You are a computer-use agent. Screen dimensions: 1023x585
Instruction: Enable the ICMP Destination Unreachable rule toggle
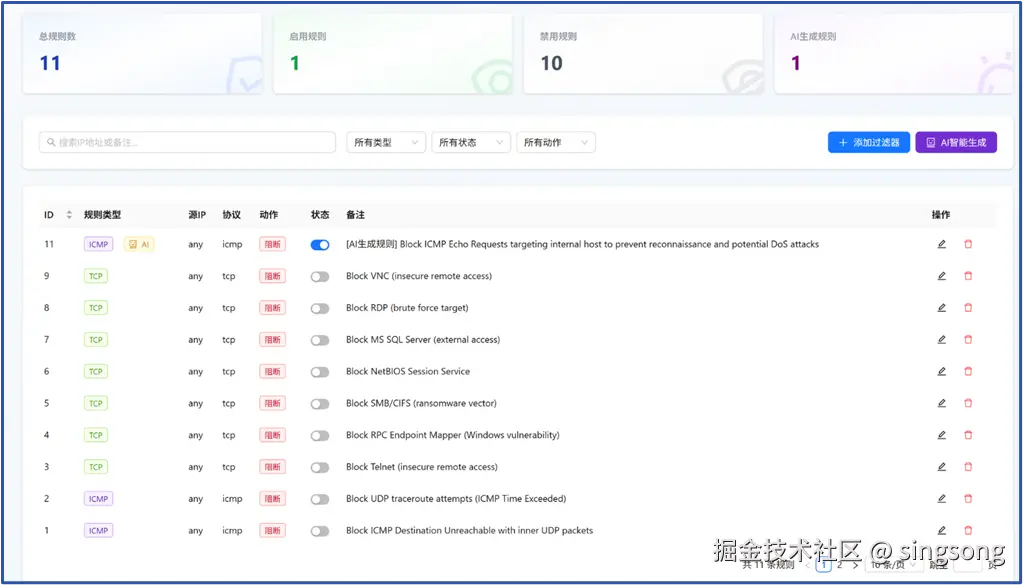point(320,531)
